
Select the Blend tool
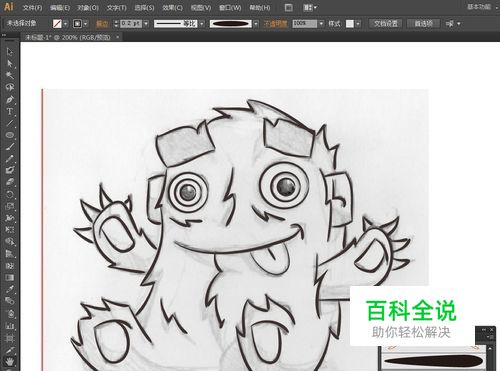(10, 301)
